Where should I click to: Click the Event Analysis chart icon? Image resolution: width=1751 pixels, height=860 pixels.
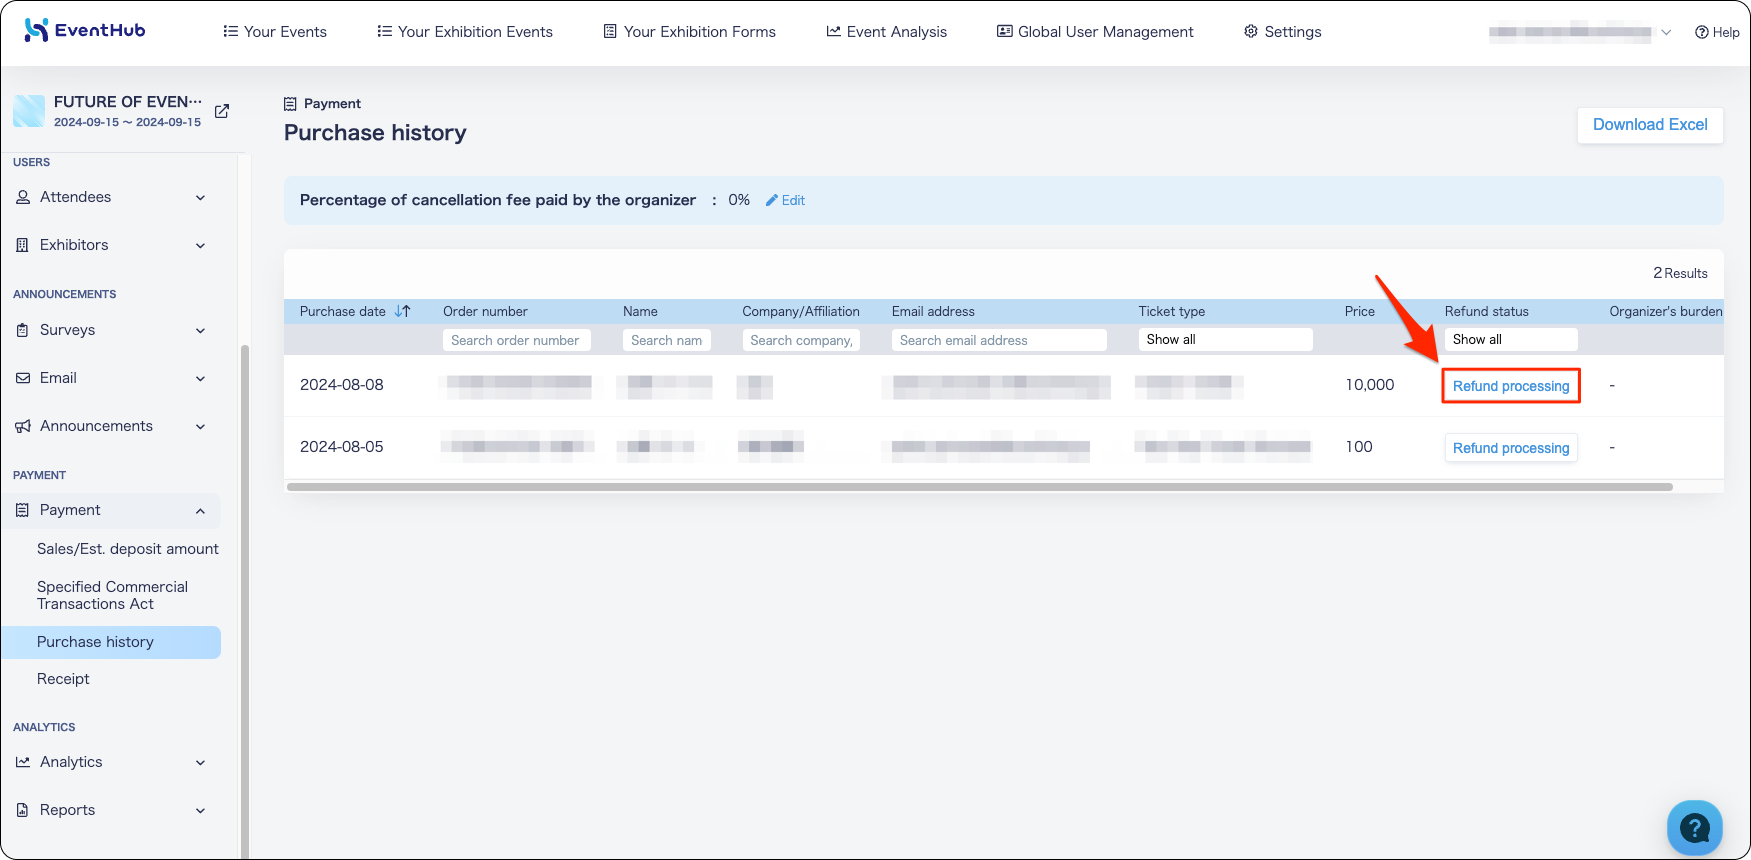833,31
